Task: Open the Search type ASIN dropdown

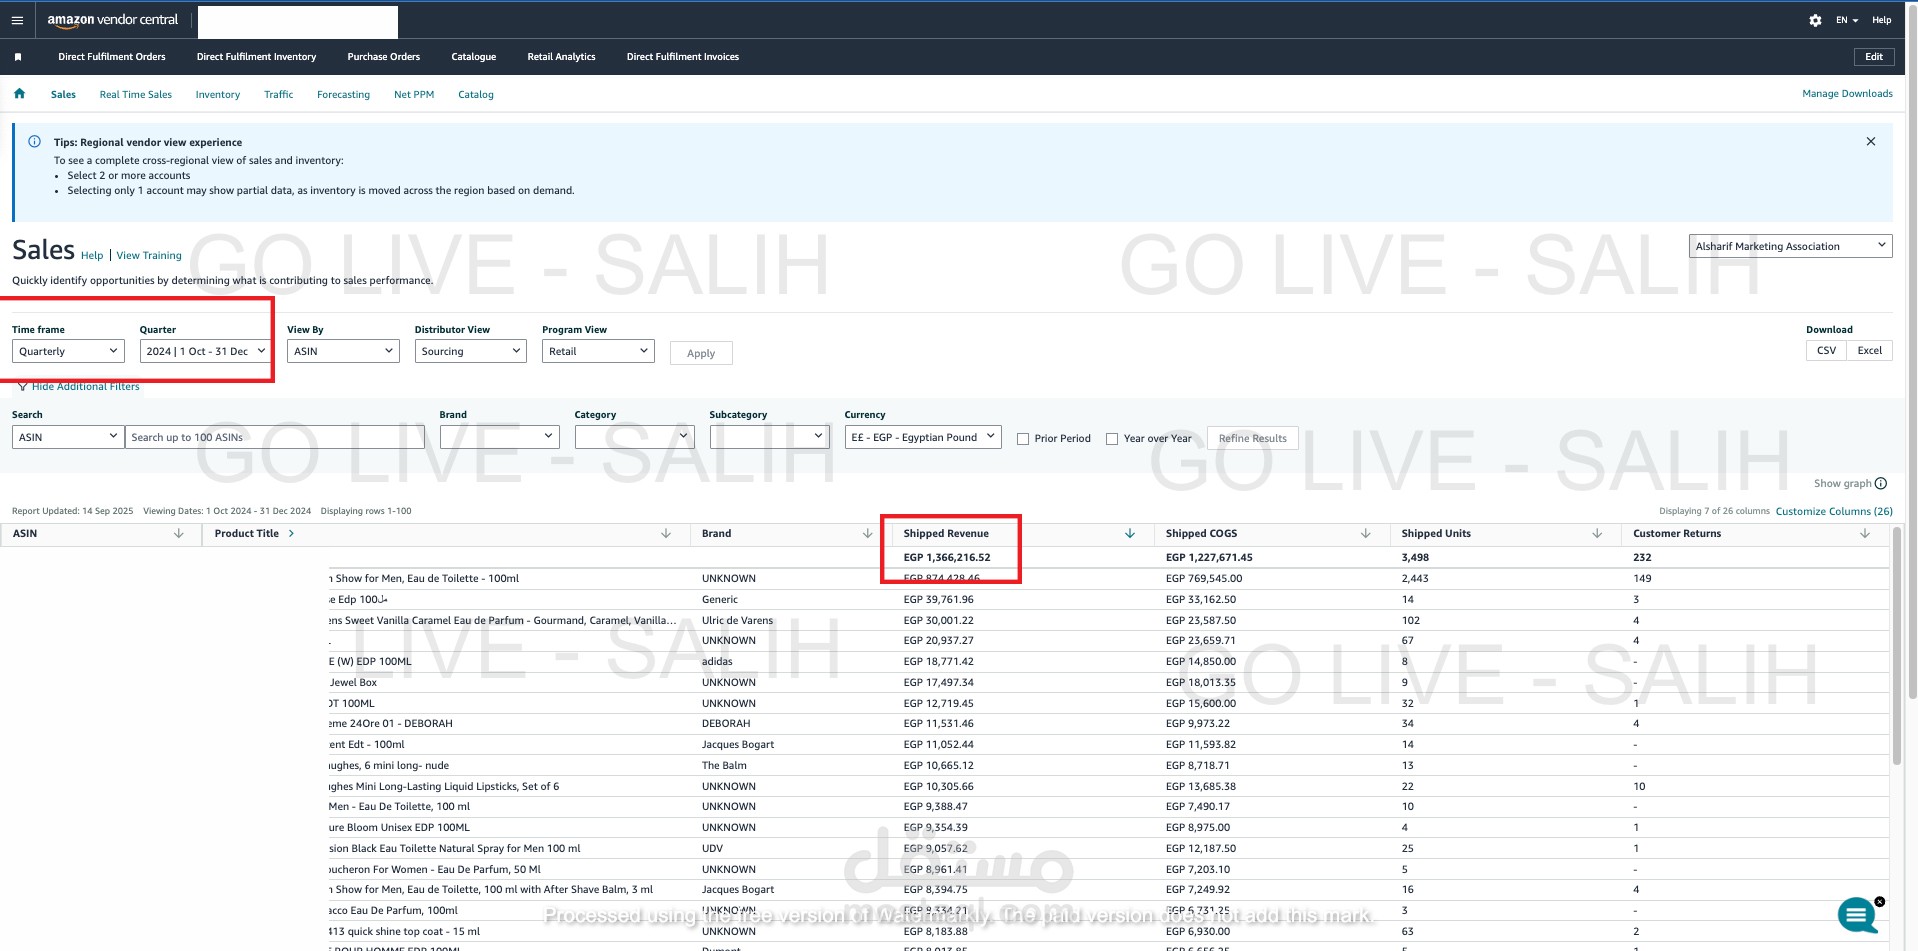Action: point(68,437)
